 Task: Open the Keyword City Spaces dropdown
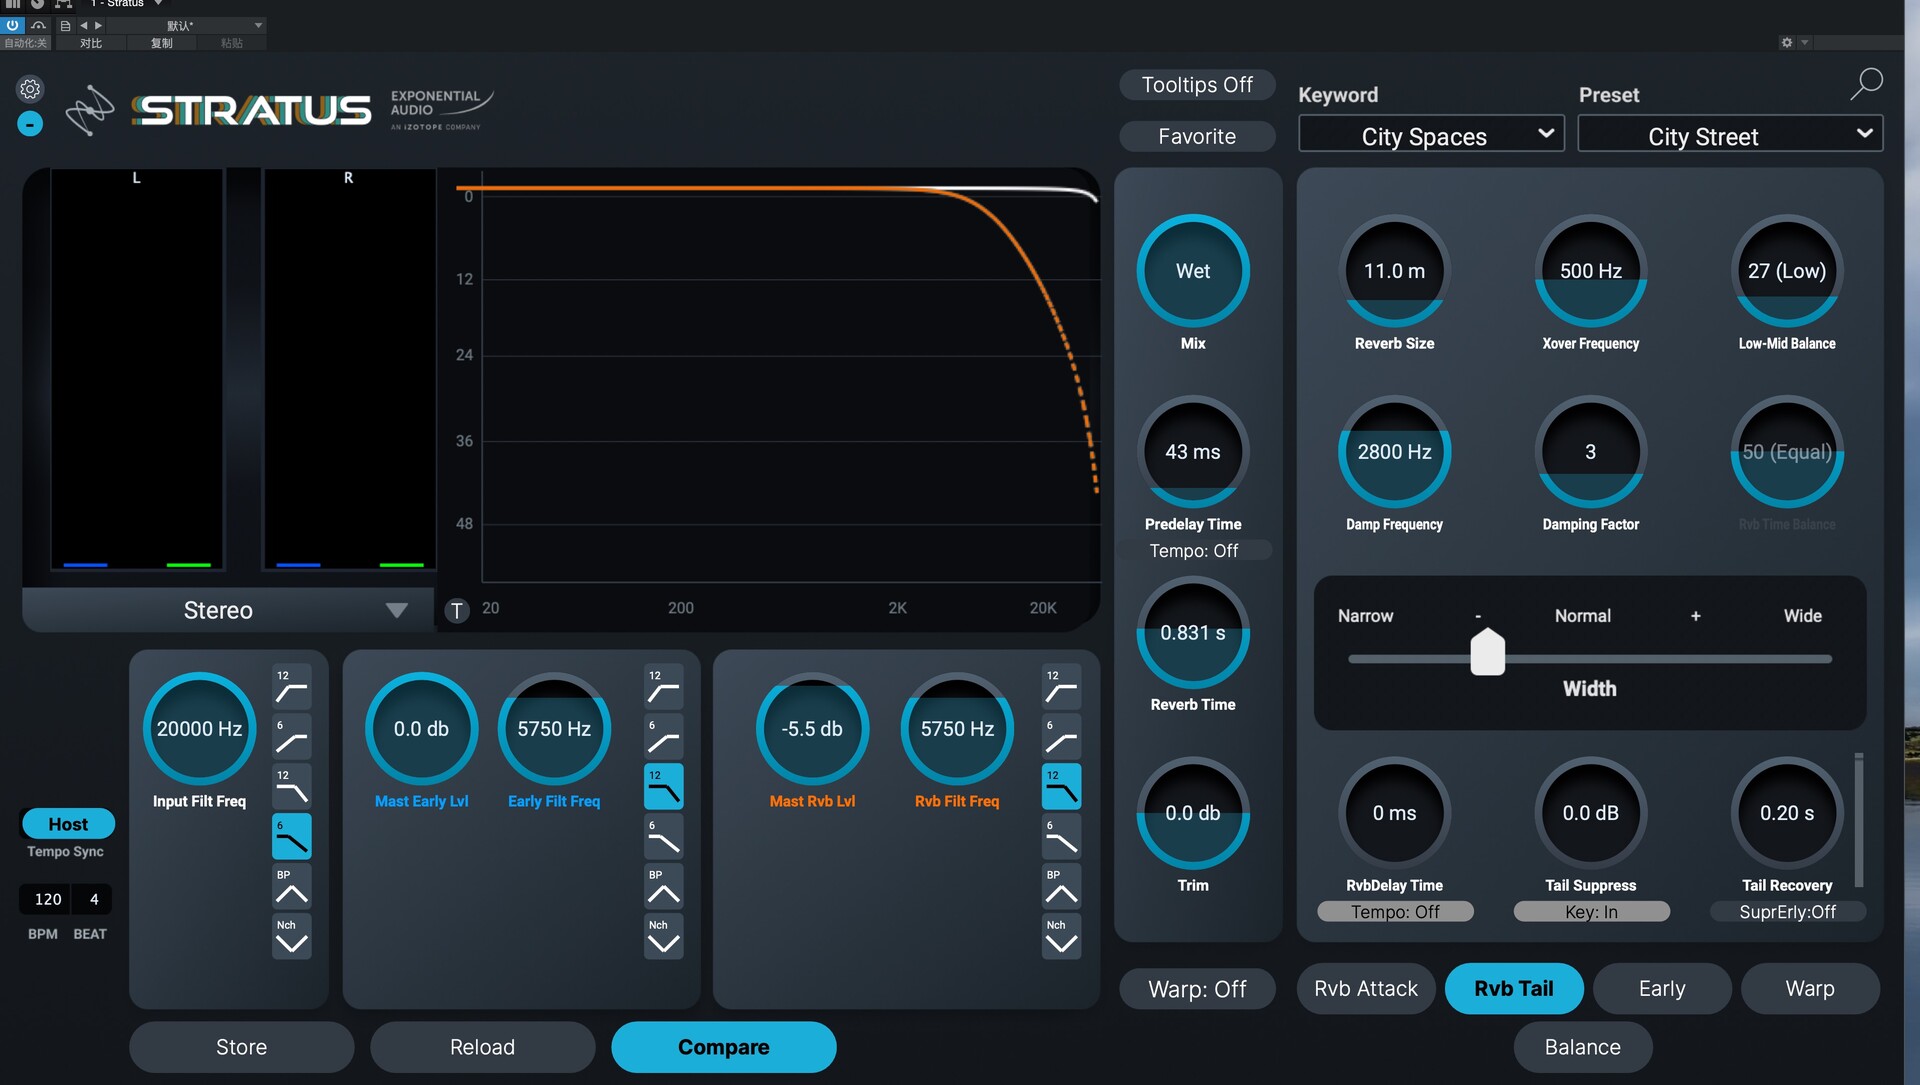(x=1431, y=135)
